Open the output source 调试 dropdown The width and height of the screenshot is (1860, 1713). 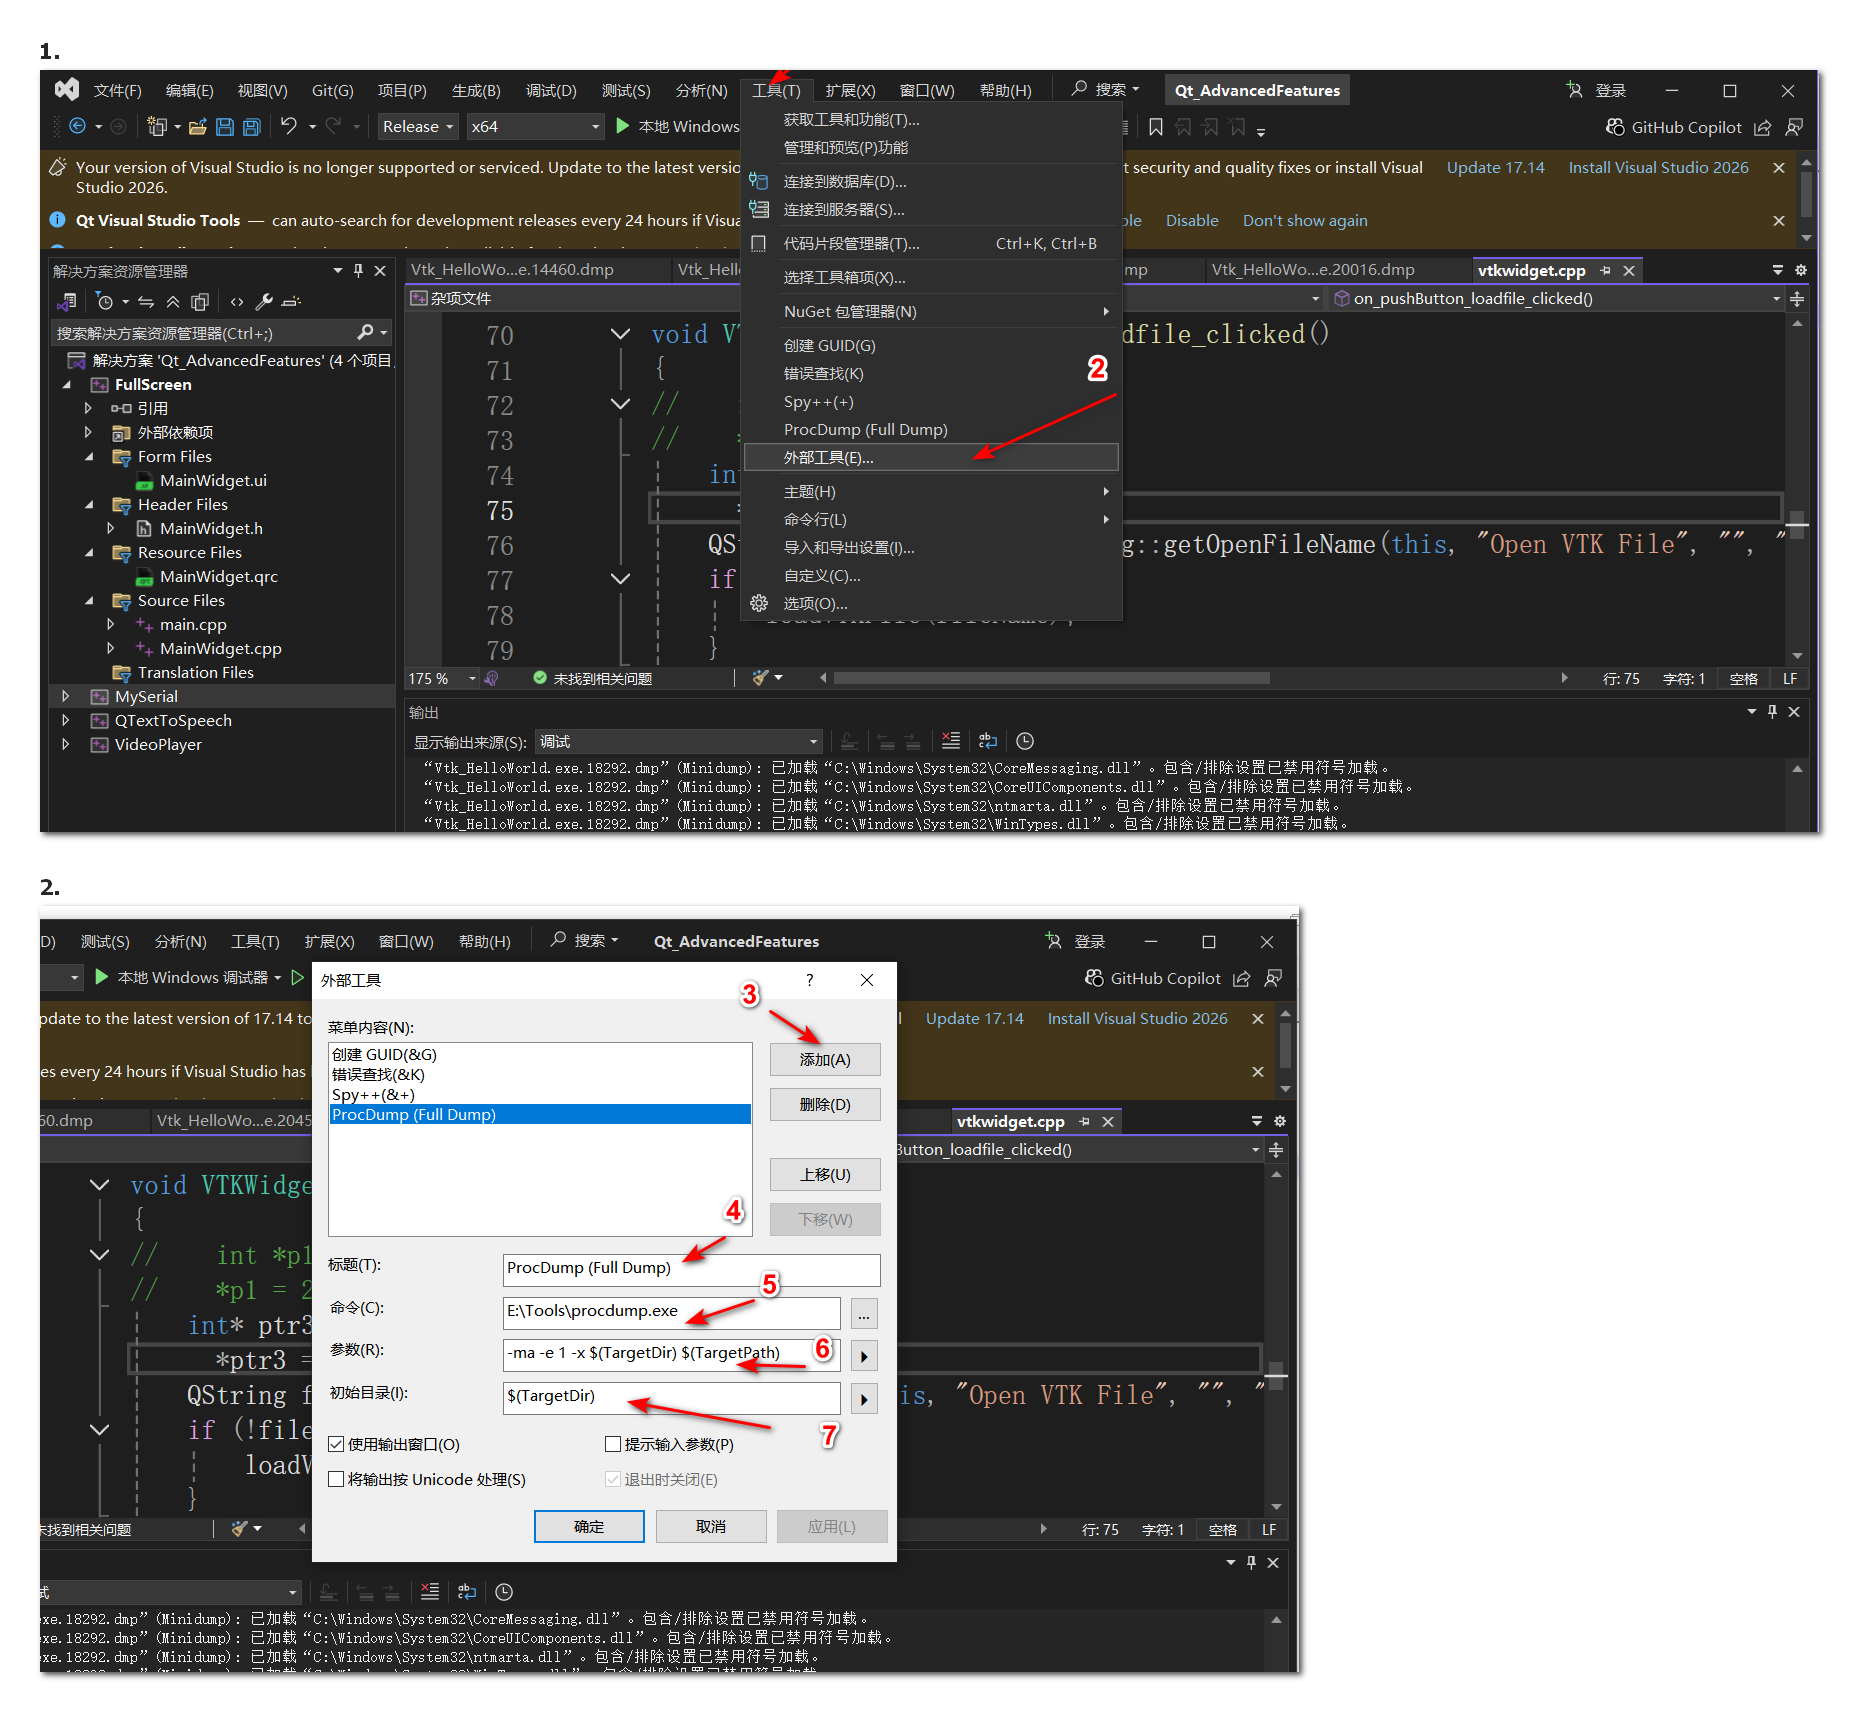pos(678,741)
